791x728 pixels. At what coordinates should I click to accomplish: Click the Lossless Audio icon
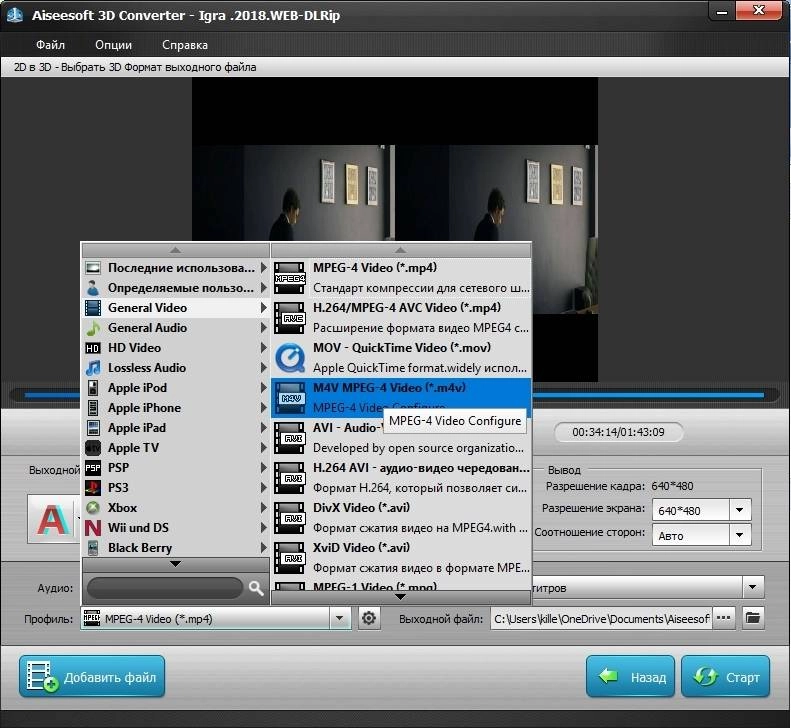pyautogui.click(x=93, y=368)
